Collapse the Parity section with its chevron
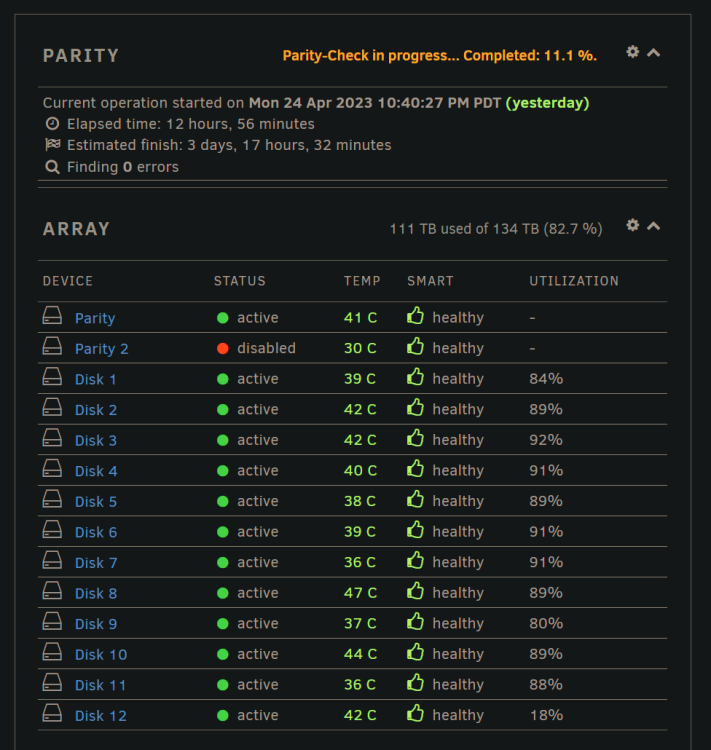711x750 pixels. [654, 53]
